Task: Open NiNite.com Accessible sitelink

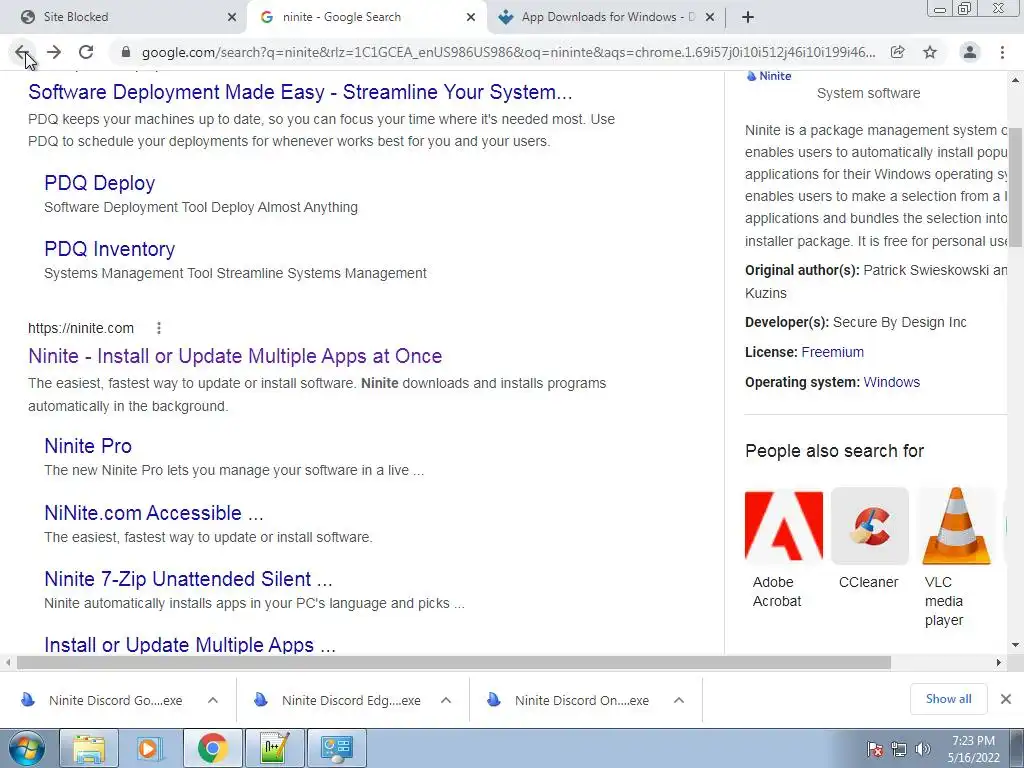Action: [x=153, y=513]
